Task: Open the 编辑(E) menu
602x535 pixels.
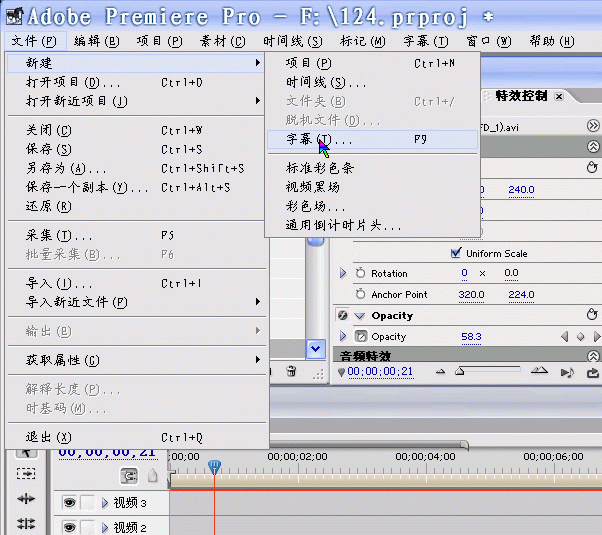Action: 97,41
